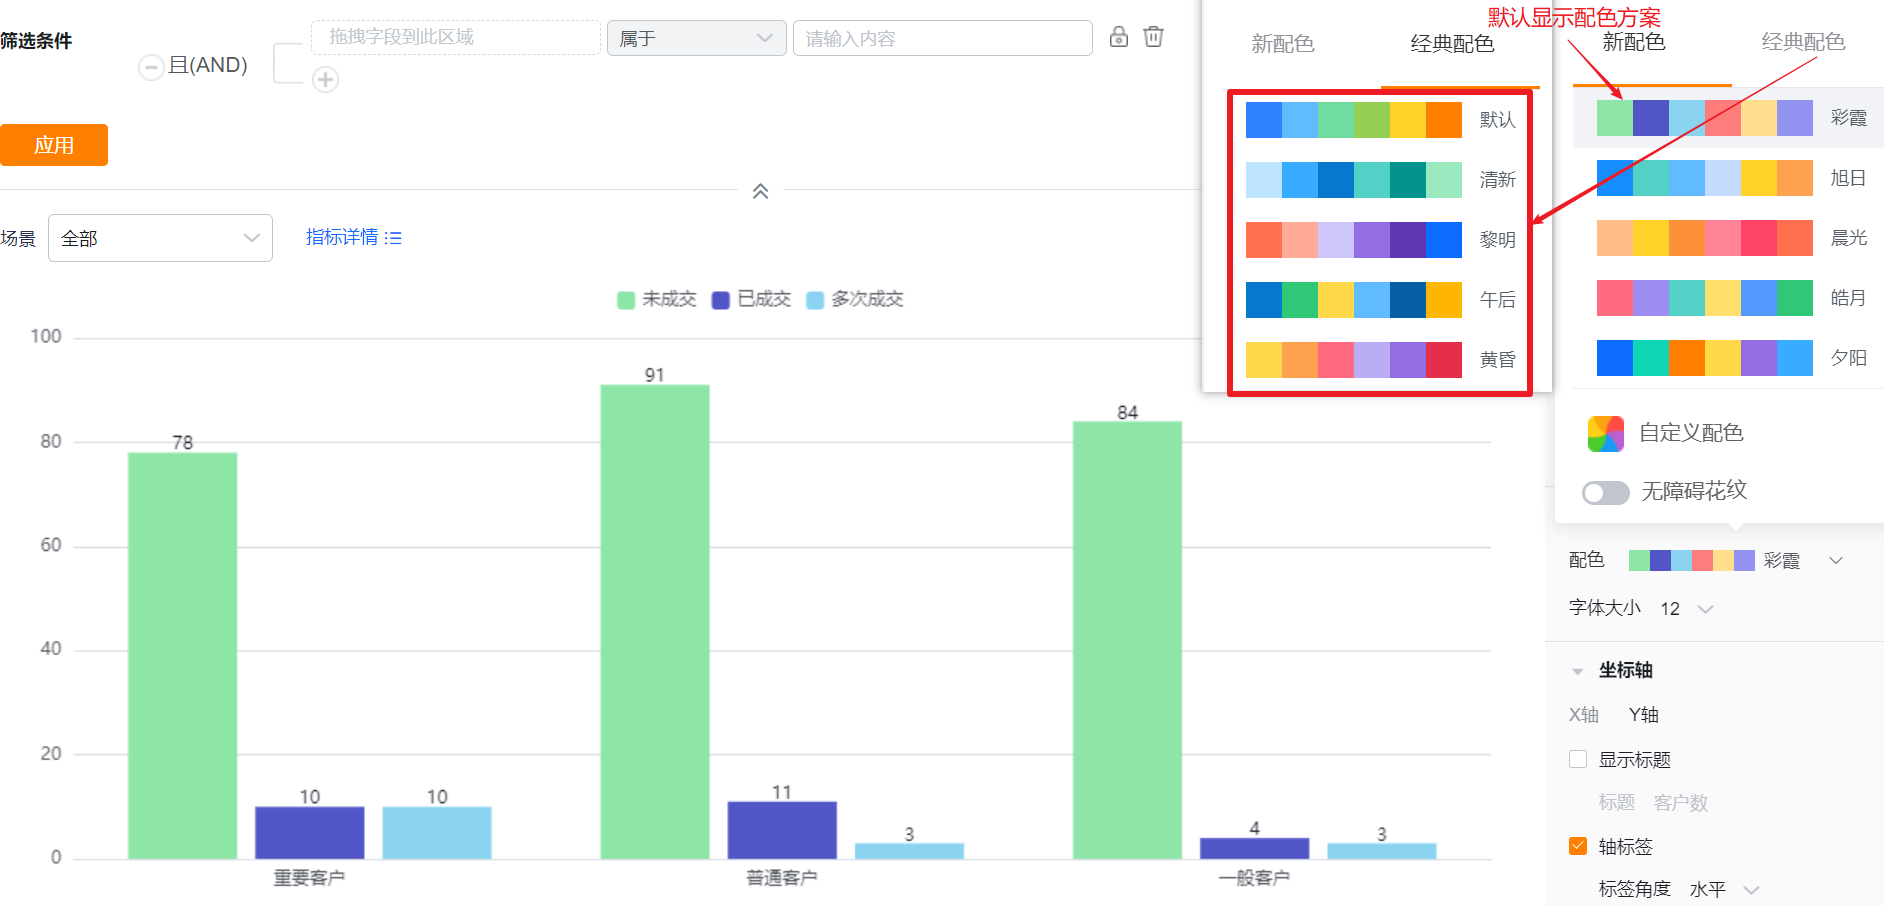Switch to 经典配色 tab in right palette panel

[x=1803, y=42]
